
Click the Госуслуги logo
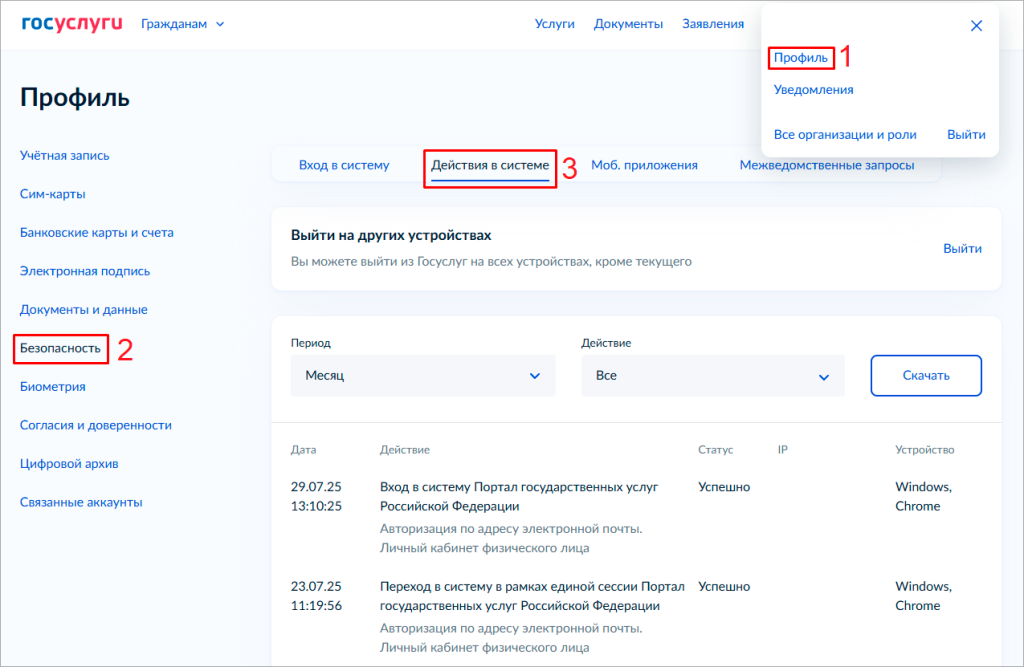pos(72,23)
